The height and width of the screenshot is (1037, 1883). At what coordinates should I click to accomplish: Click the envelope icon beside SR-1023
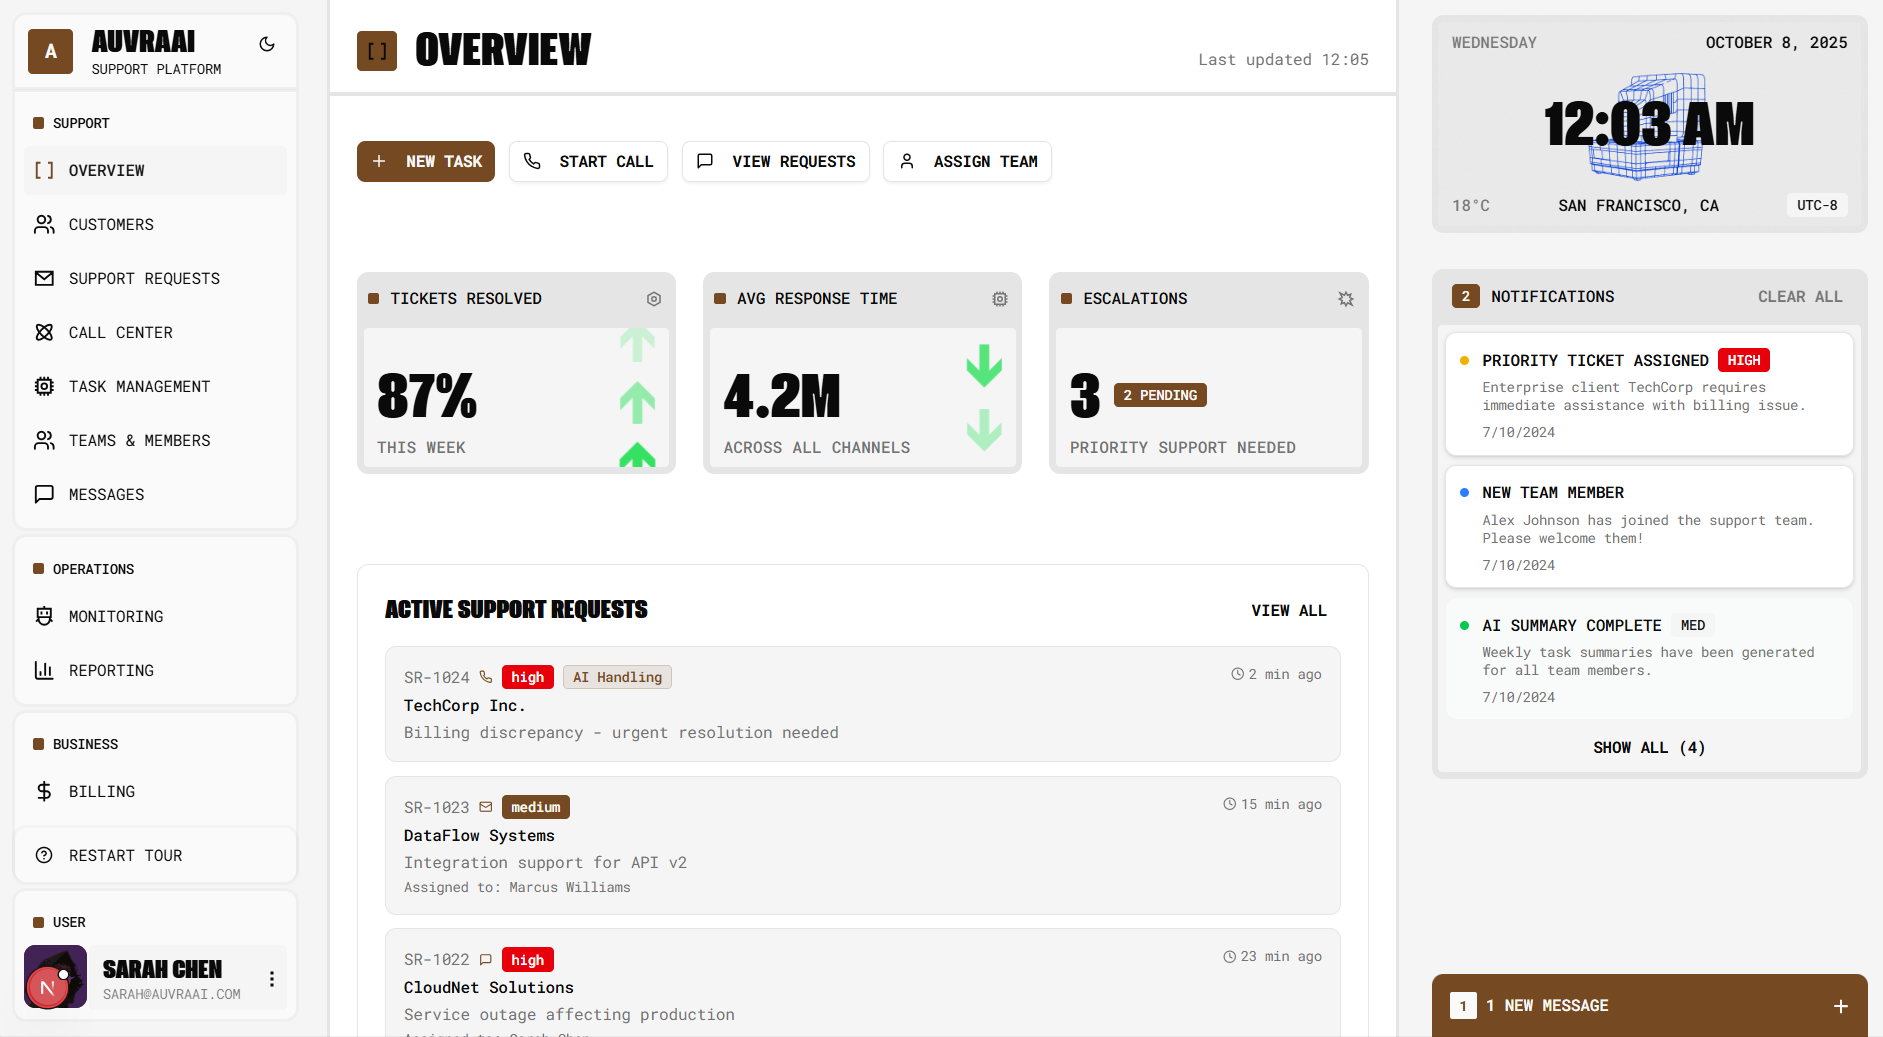click(486, 806)
